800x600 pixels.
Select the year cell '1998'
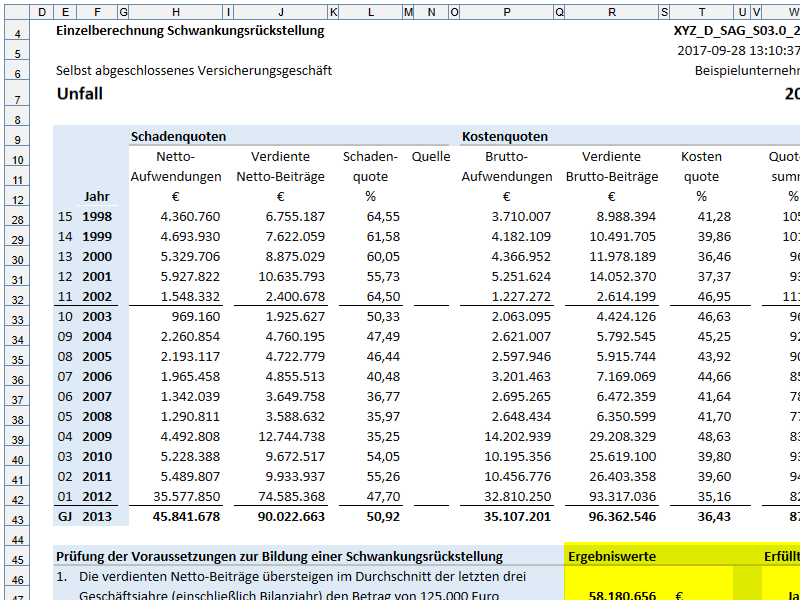(97, 217)
